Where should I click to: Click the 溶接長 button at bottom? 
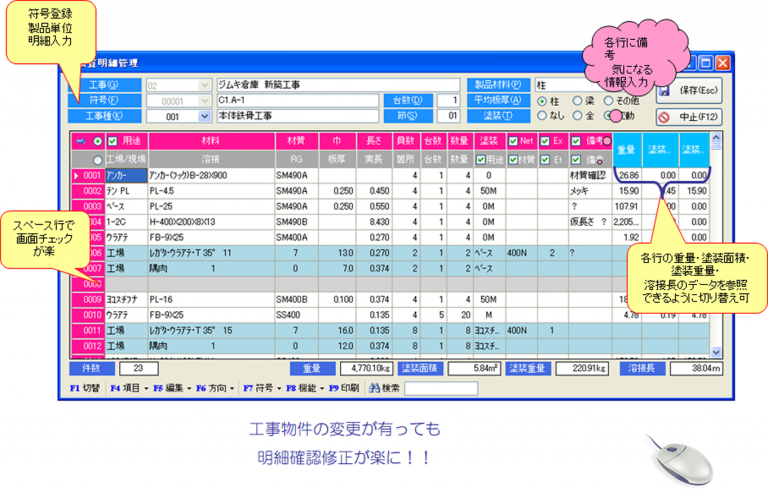point(642,368)
